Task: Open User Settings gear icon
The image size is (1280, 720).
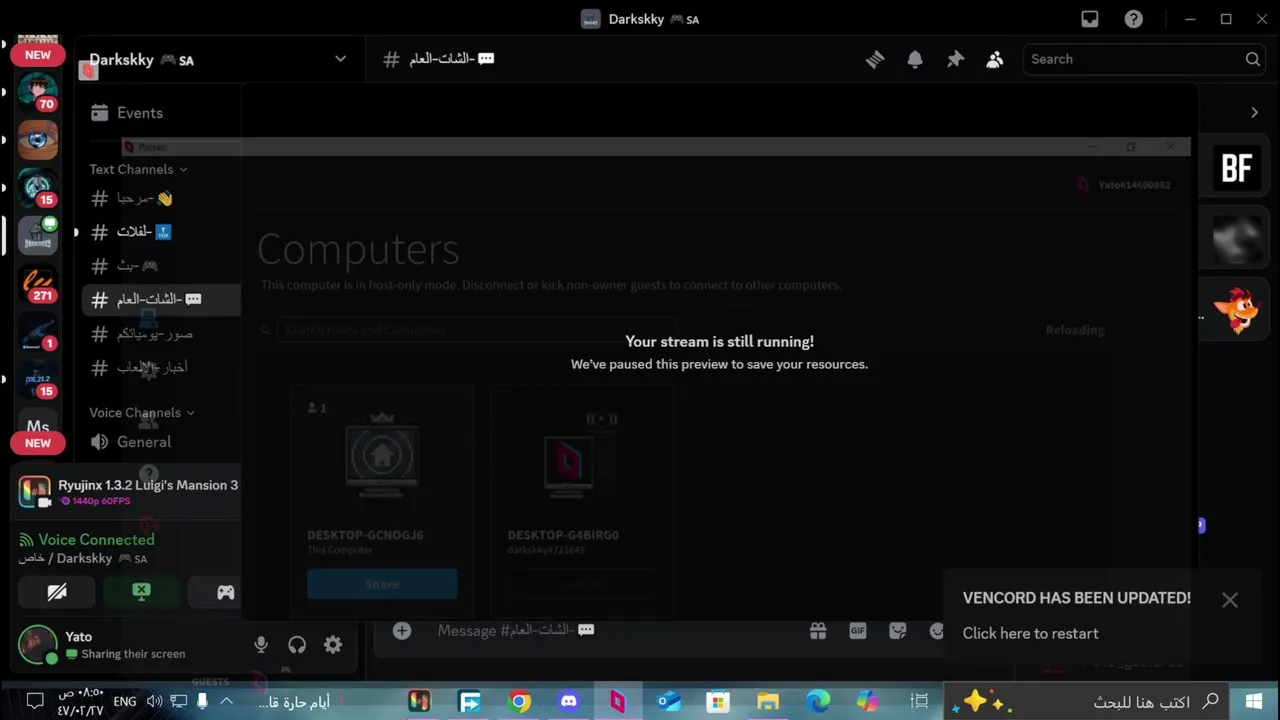Action: 333,645
